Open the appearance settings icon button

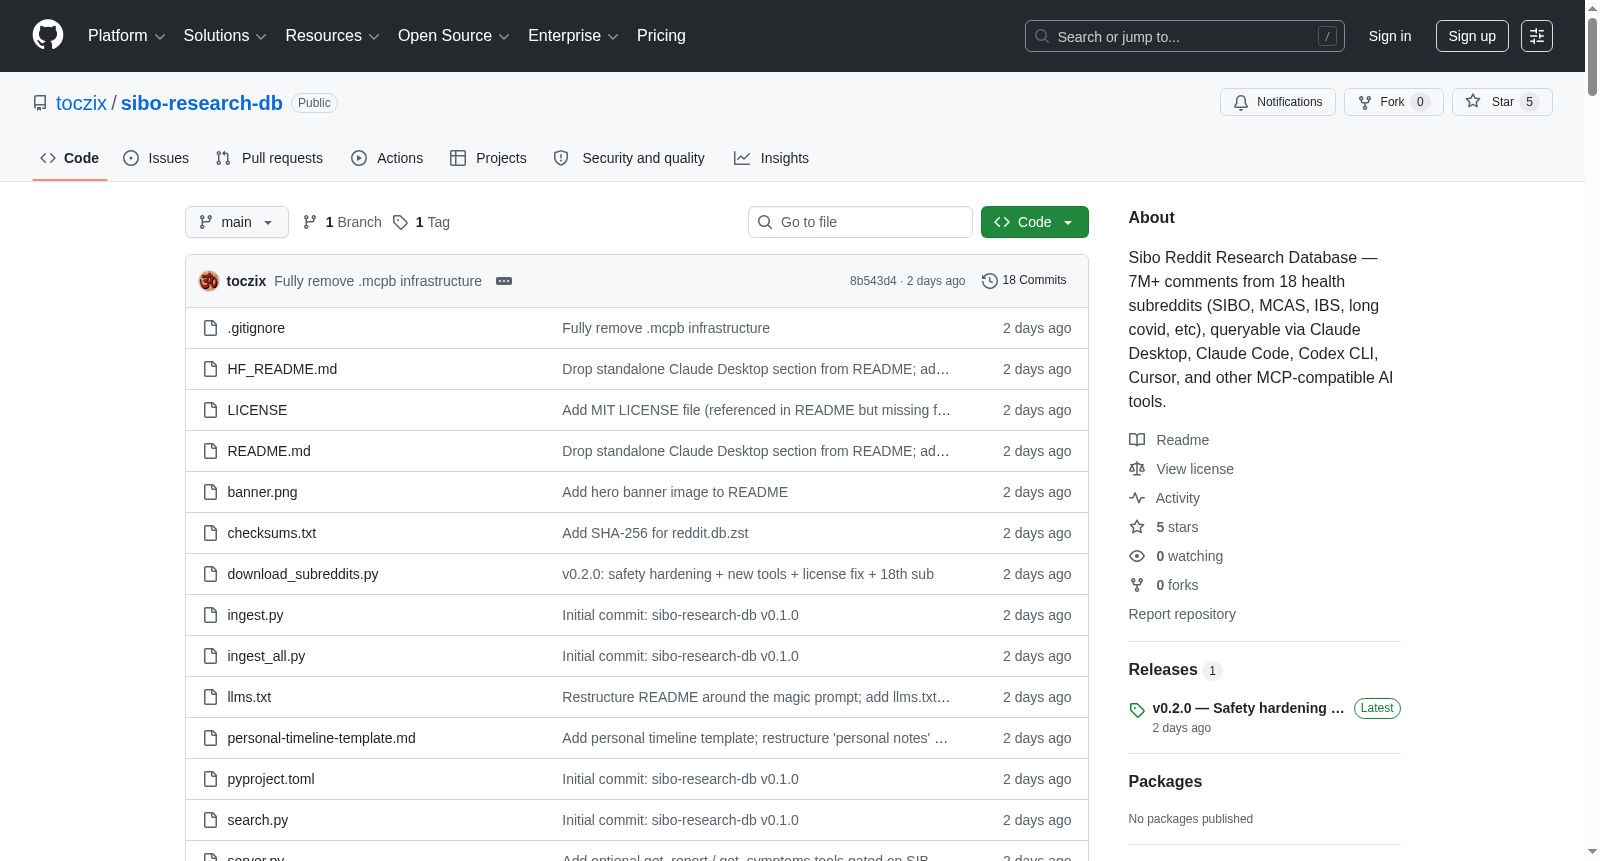click(1537, 36)
